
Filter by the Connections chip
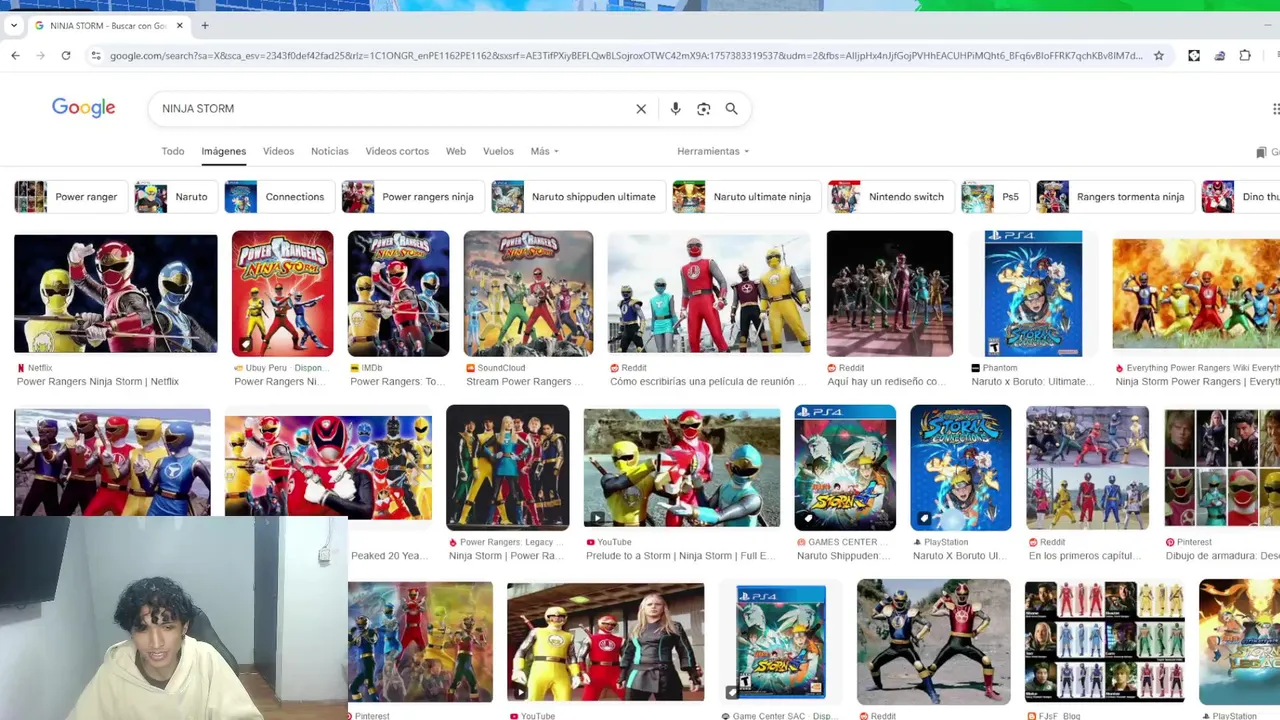279,197
